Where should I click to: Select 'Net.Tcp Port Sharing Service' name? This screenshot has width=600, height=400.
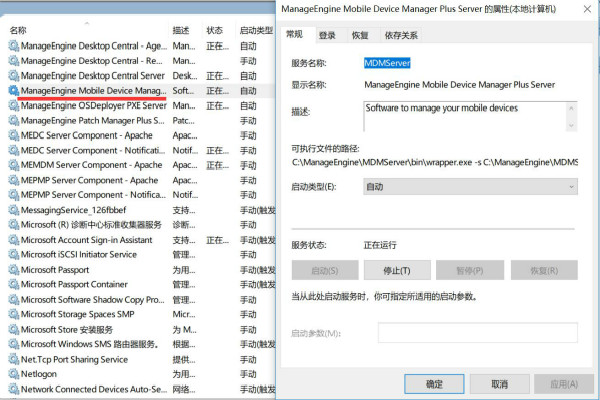(x=74, y=359)
